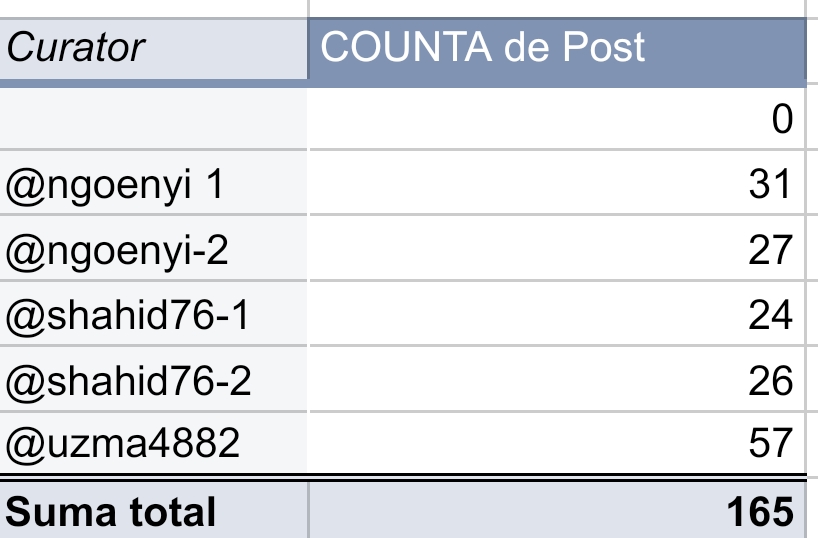Click the @uzma4882 cell

(154, 443)
